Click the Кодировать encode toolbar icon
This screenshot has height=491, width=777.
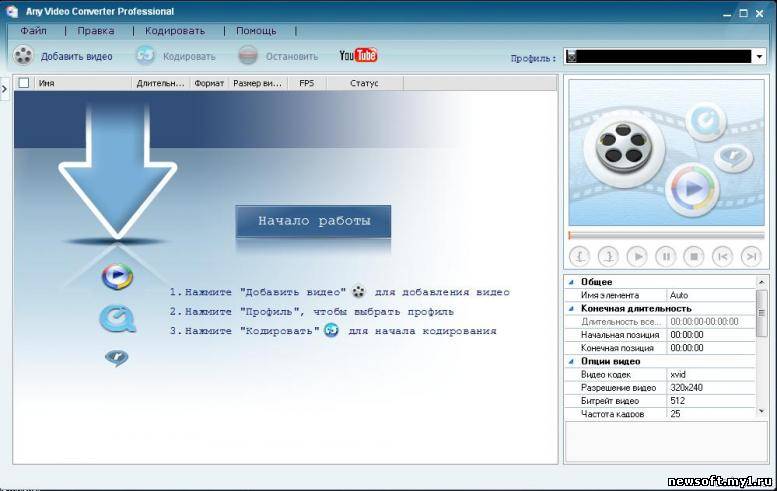pos(146,55)
